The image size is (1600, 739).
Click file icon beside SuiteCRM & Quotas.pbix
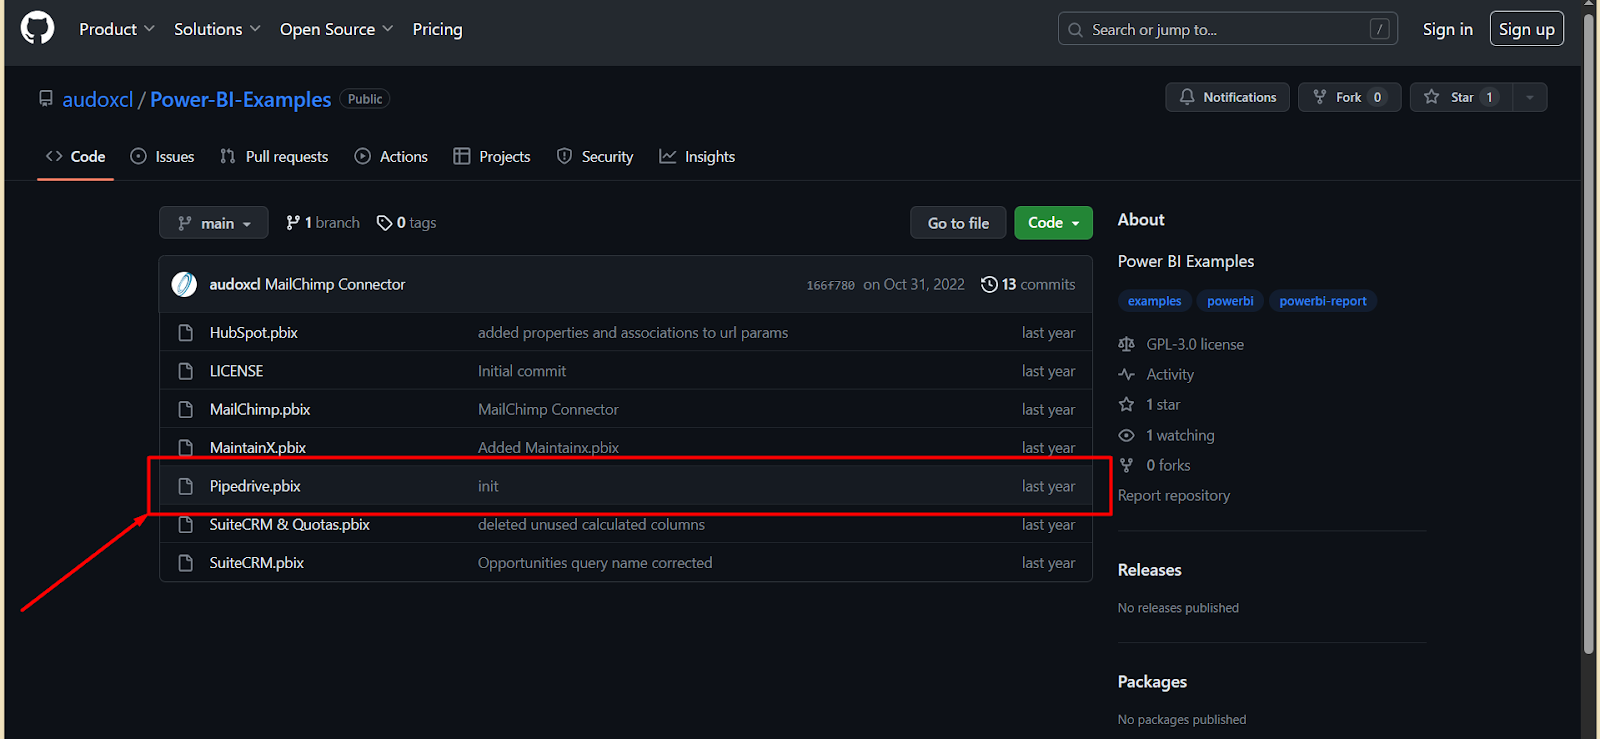pos(185,525)
